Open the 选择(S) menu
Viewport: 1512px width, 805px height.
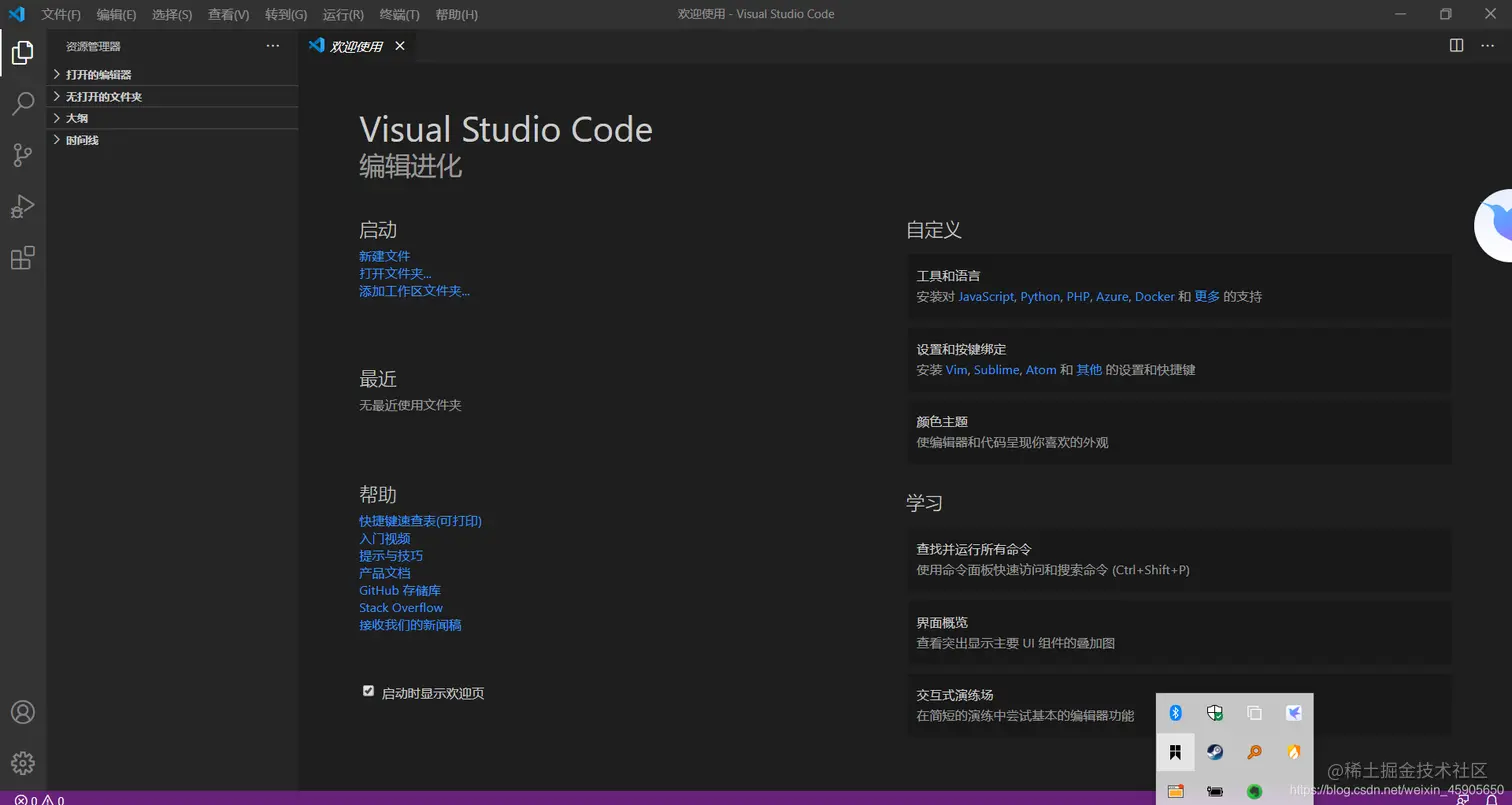[x=172, y=14]
